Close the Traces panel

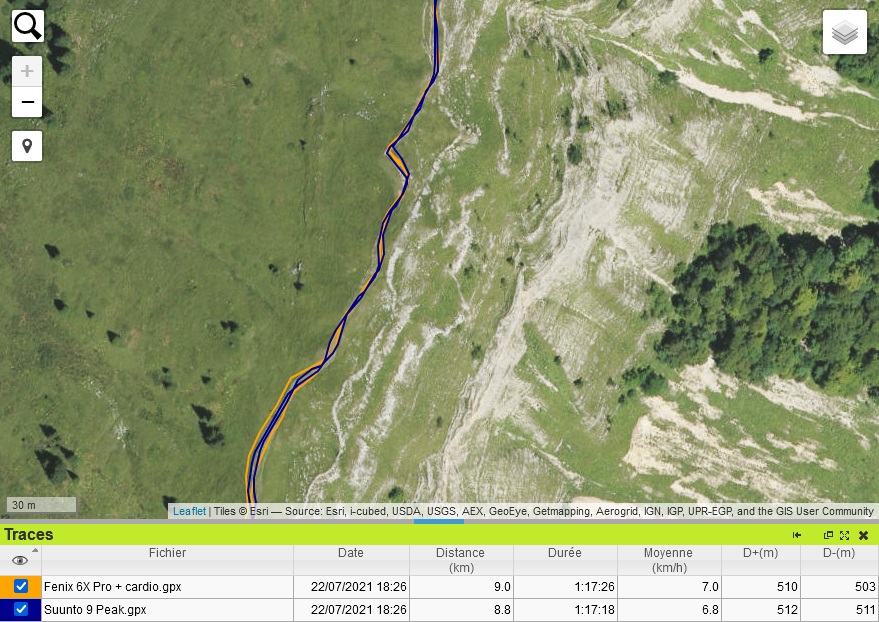tap(863, 535)
